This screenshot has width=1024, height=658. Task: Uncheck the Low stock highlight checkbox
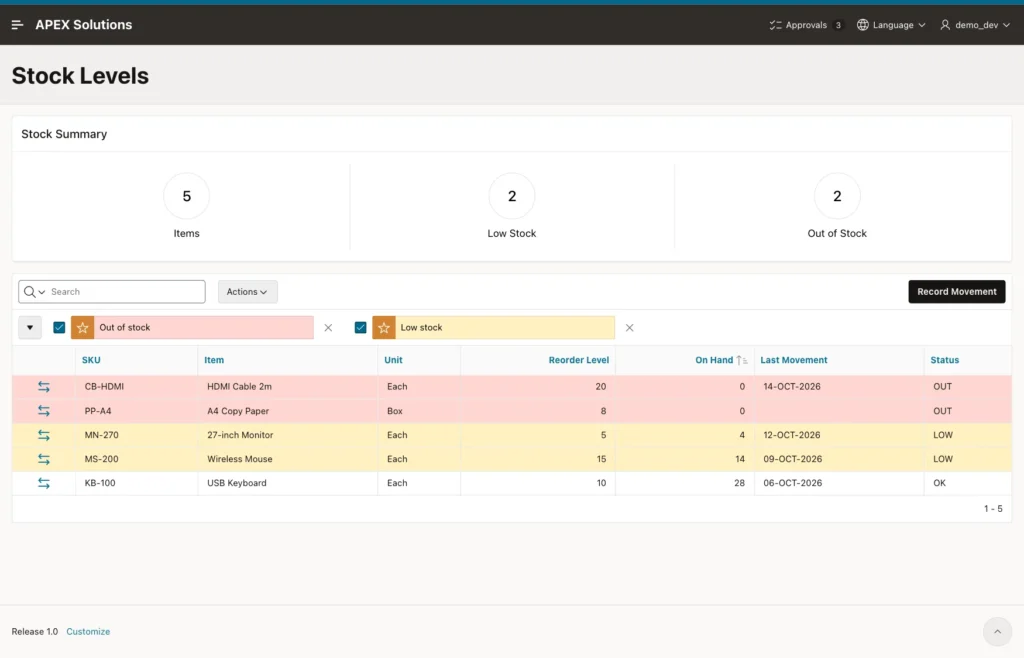pyautogui.click(x=360, y=328)
